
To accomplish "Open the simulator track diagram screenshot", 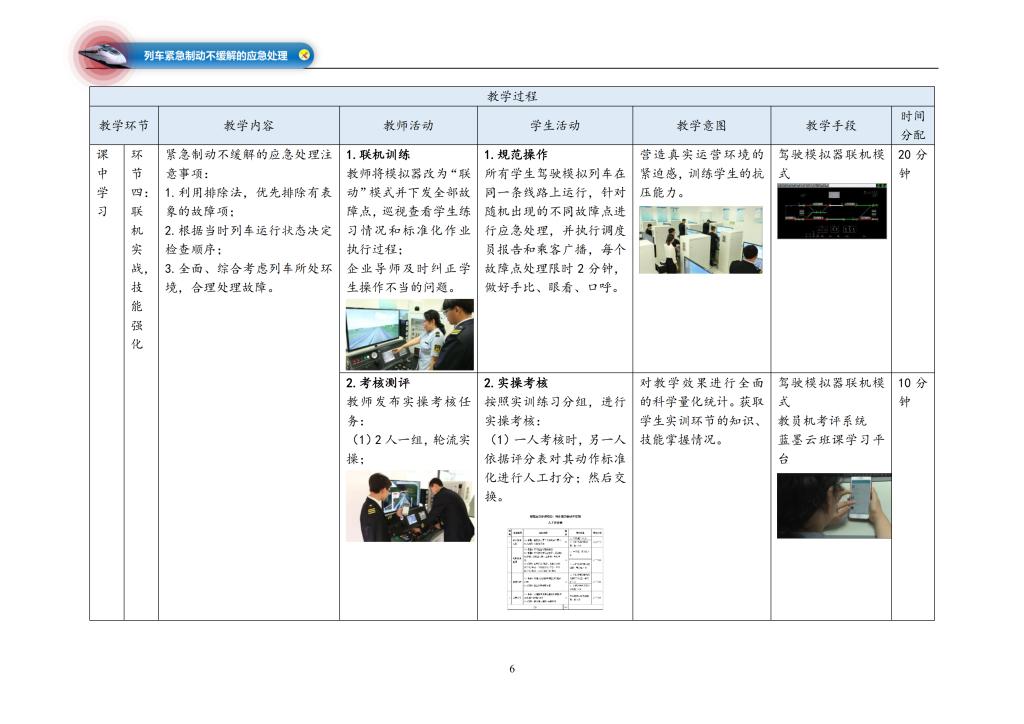I will point(831,211).
